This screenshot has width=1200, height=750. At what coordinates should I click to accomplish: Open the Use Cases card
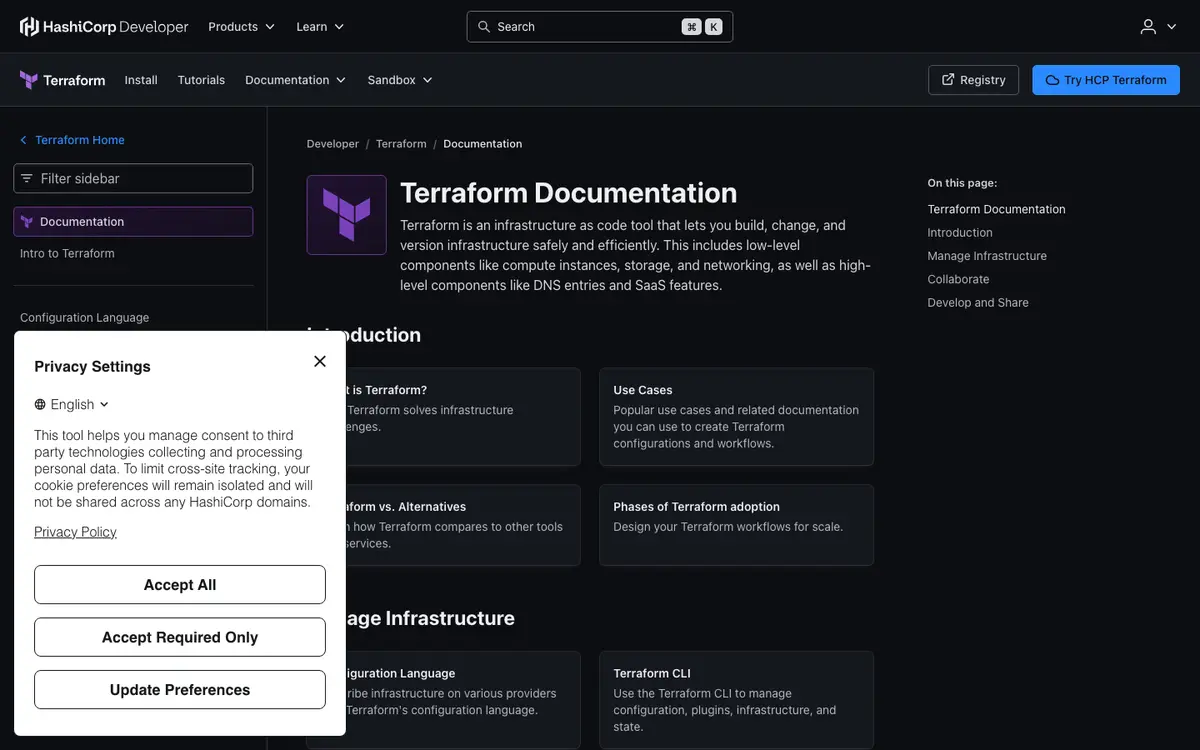coord(736,417)
